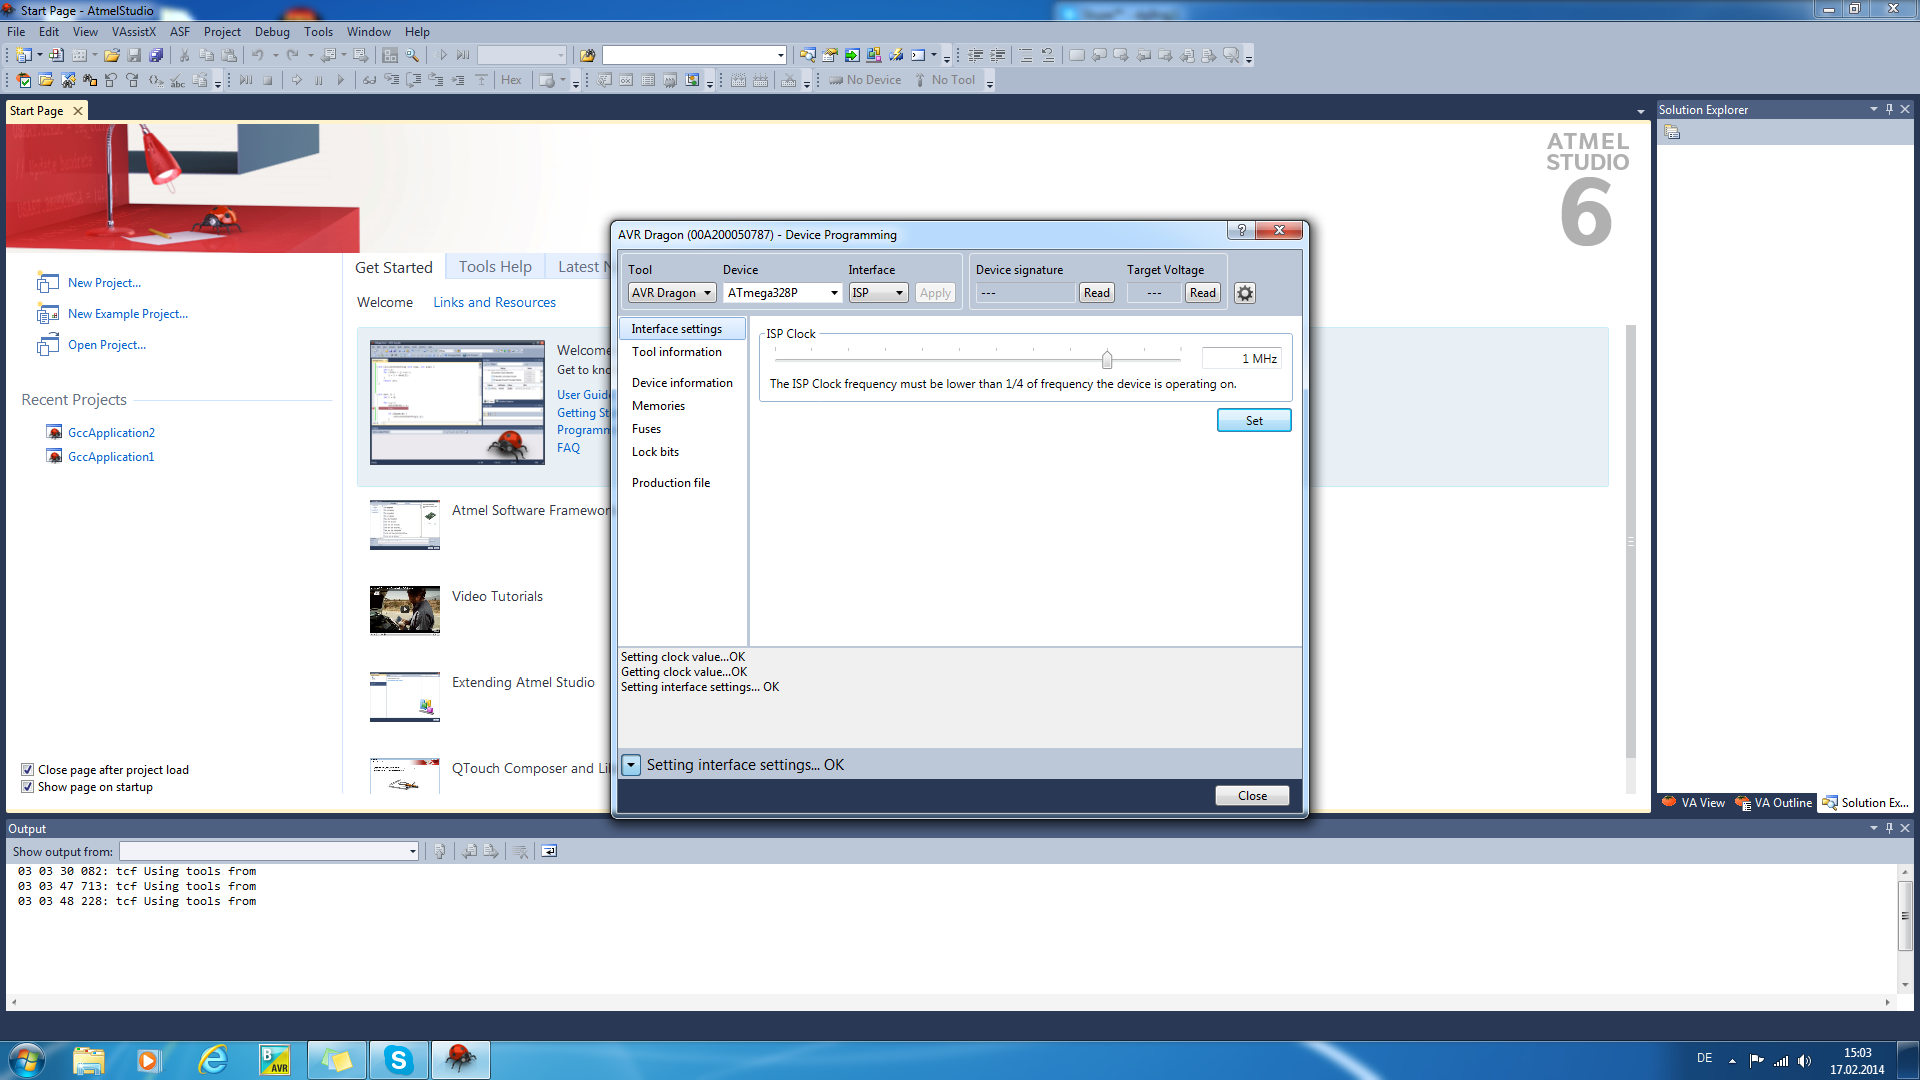Click the Open File toolbar icon
The width and height of the screenshot is (1920, 1080).
click(112, 55)
